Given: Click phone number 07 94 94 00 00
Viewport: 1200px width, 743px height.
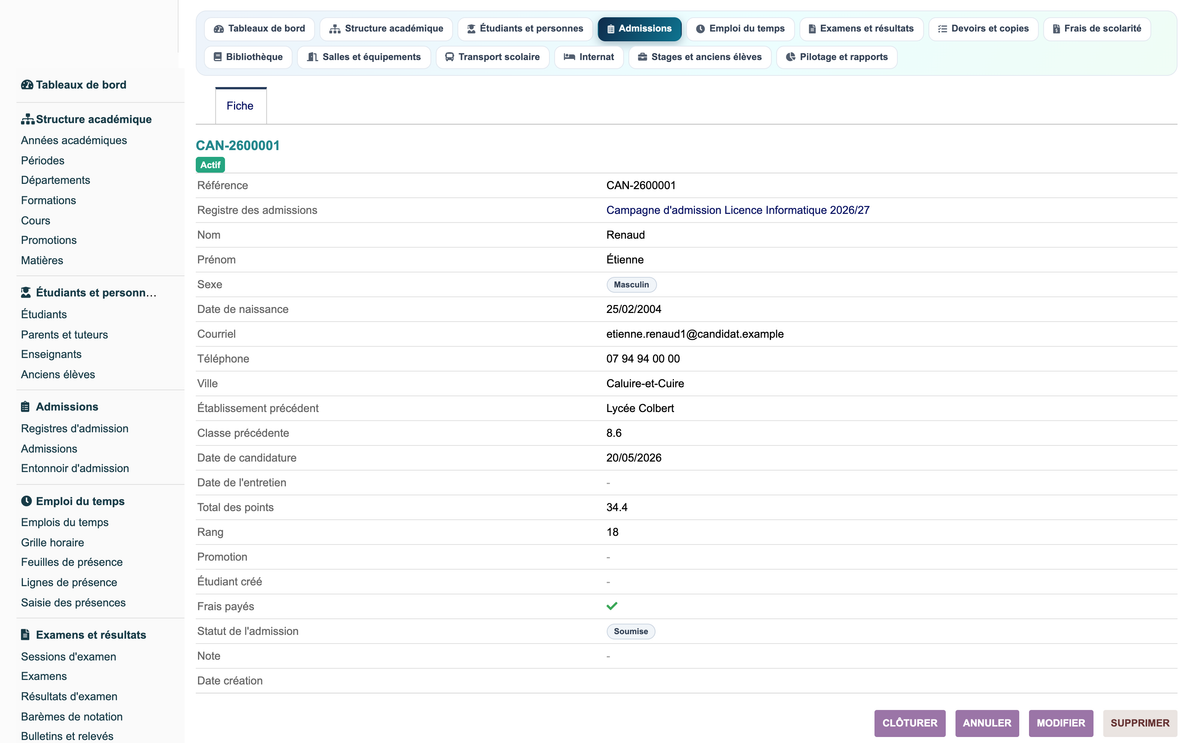Looking at the screenshot, I should [x=643, y=359].
